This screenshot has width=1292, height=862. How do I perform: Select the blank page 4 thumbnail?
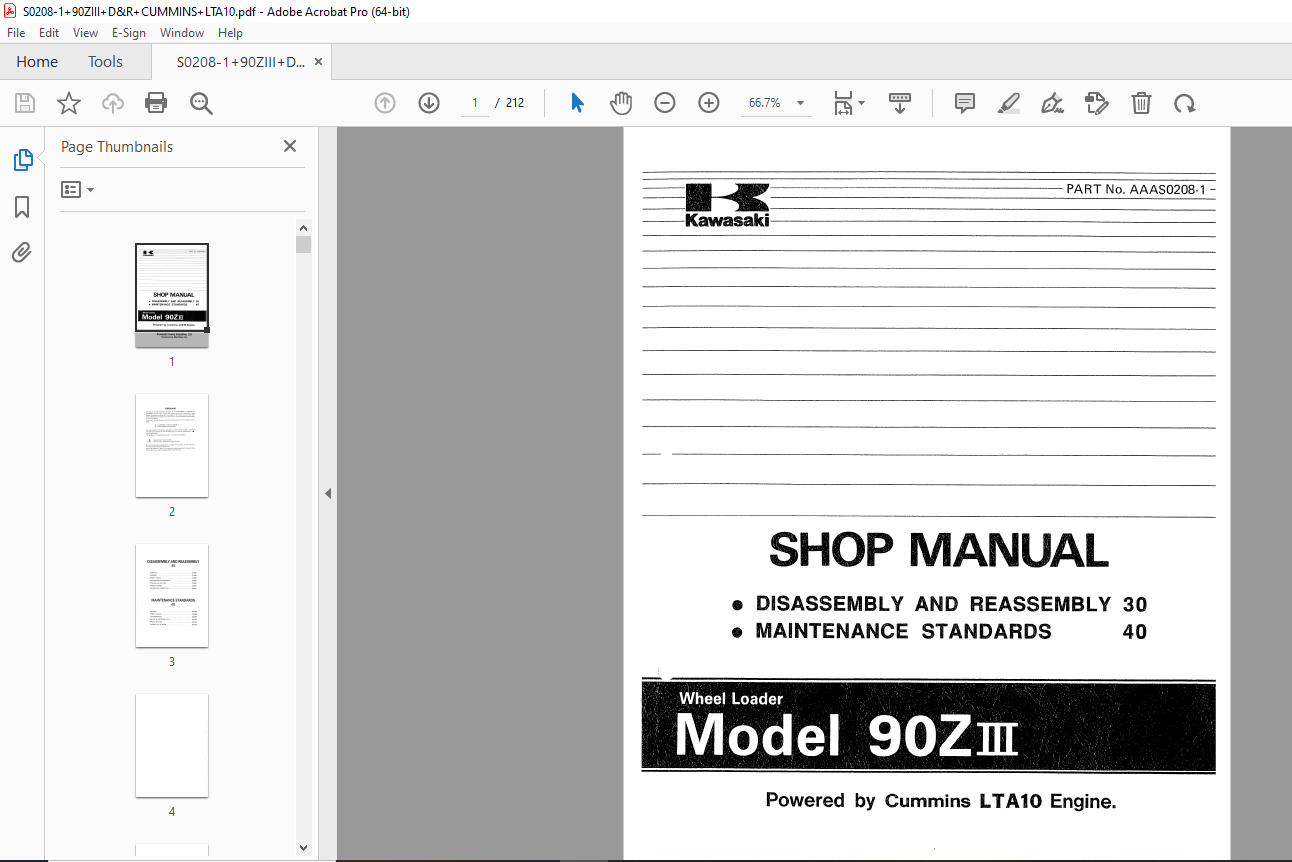click(x=172, y=745)
